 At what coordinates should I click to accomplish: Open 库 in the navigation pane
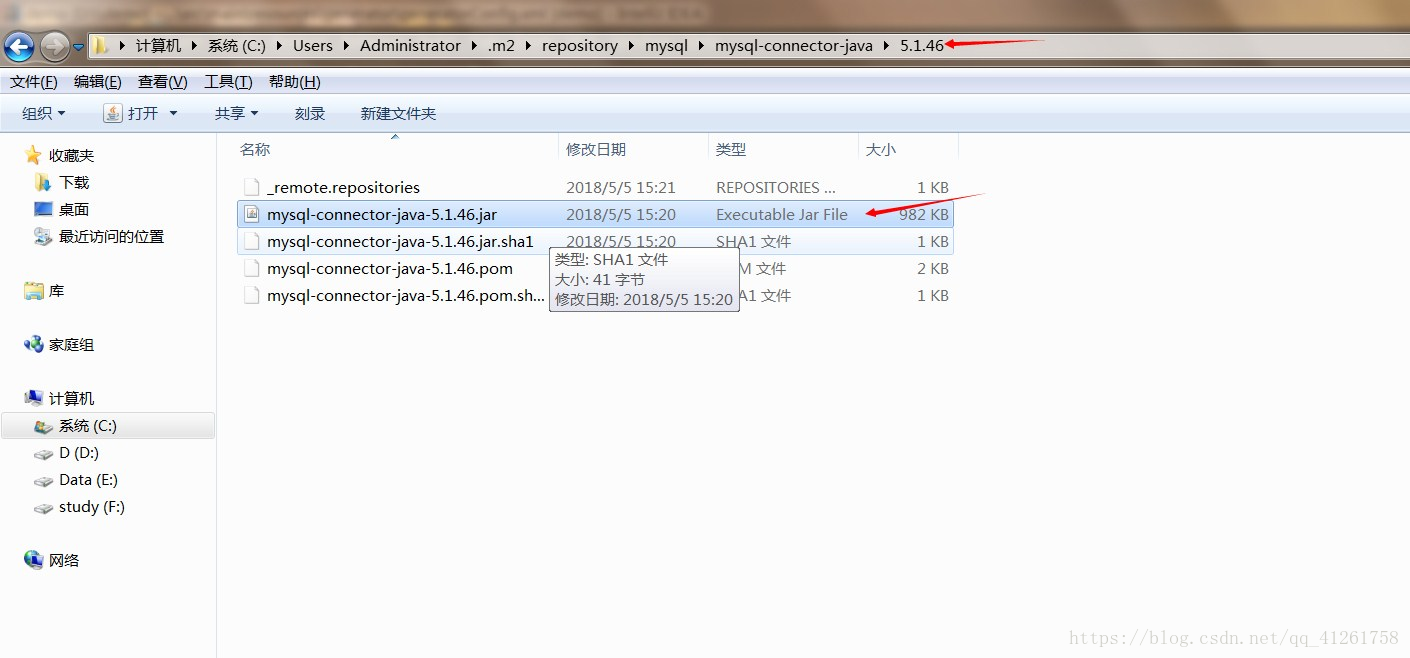tap(56, 290)
